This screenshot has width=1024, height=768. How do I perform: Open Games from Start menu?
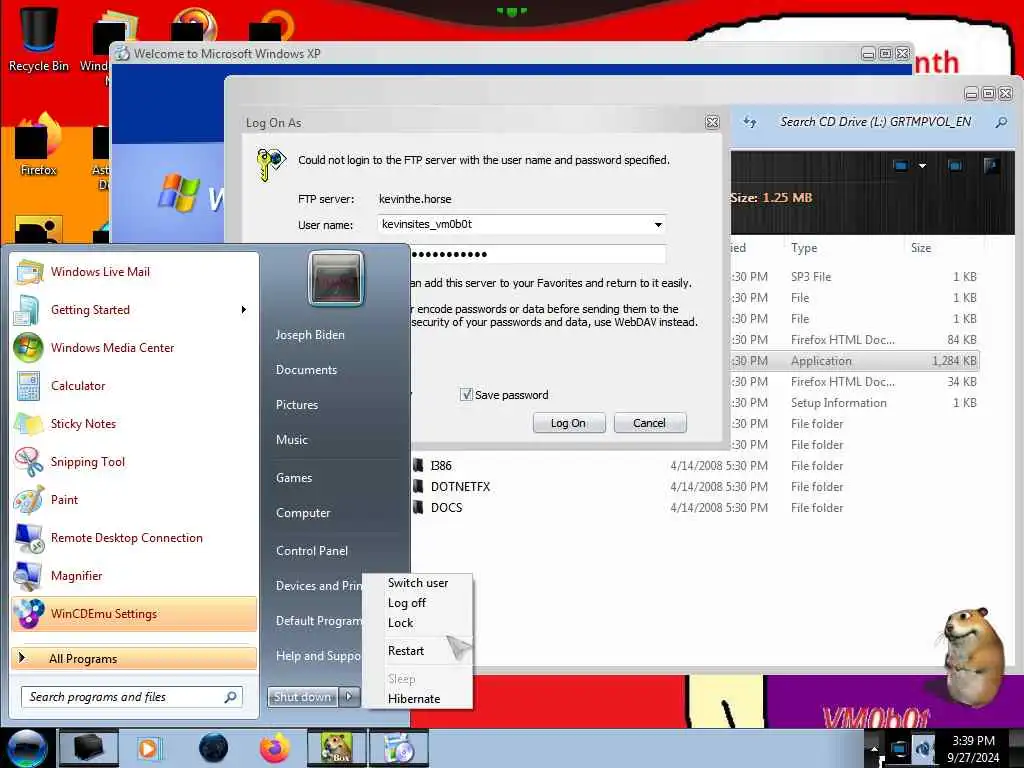294,478
